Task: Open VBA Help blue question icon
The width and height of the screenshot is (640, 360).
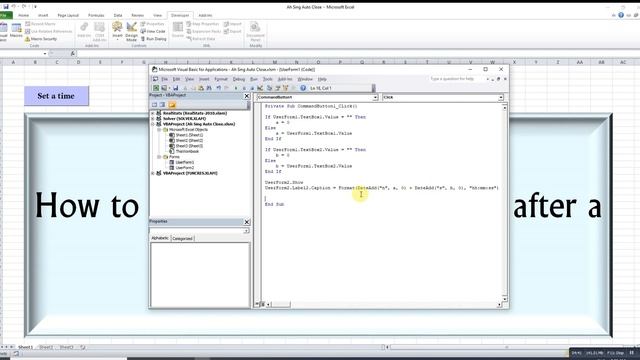Action: (303, 88)
